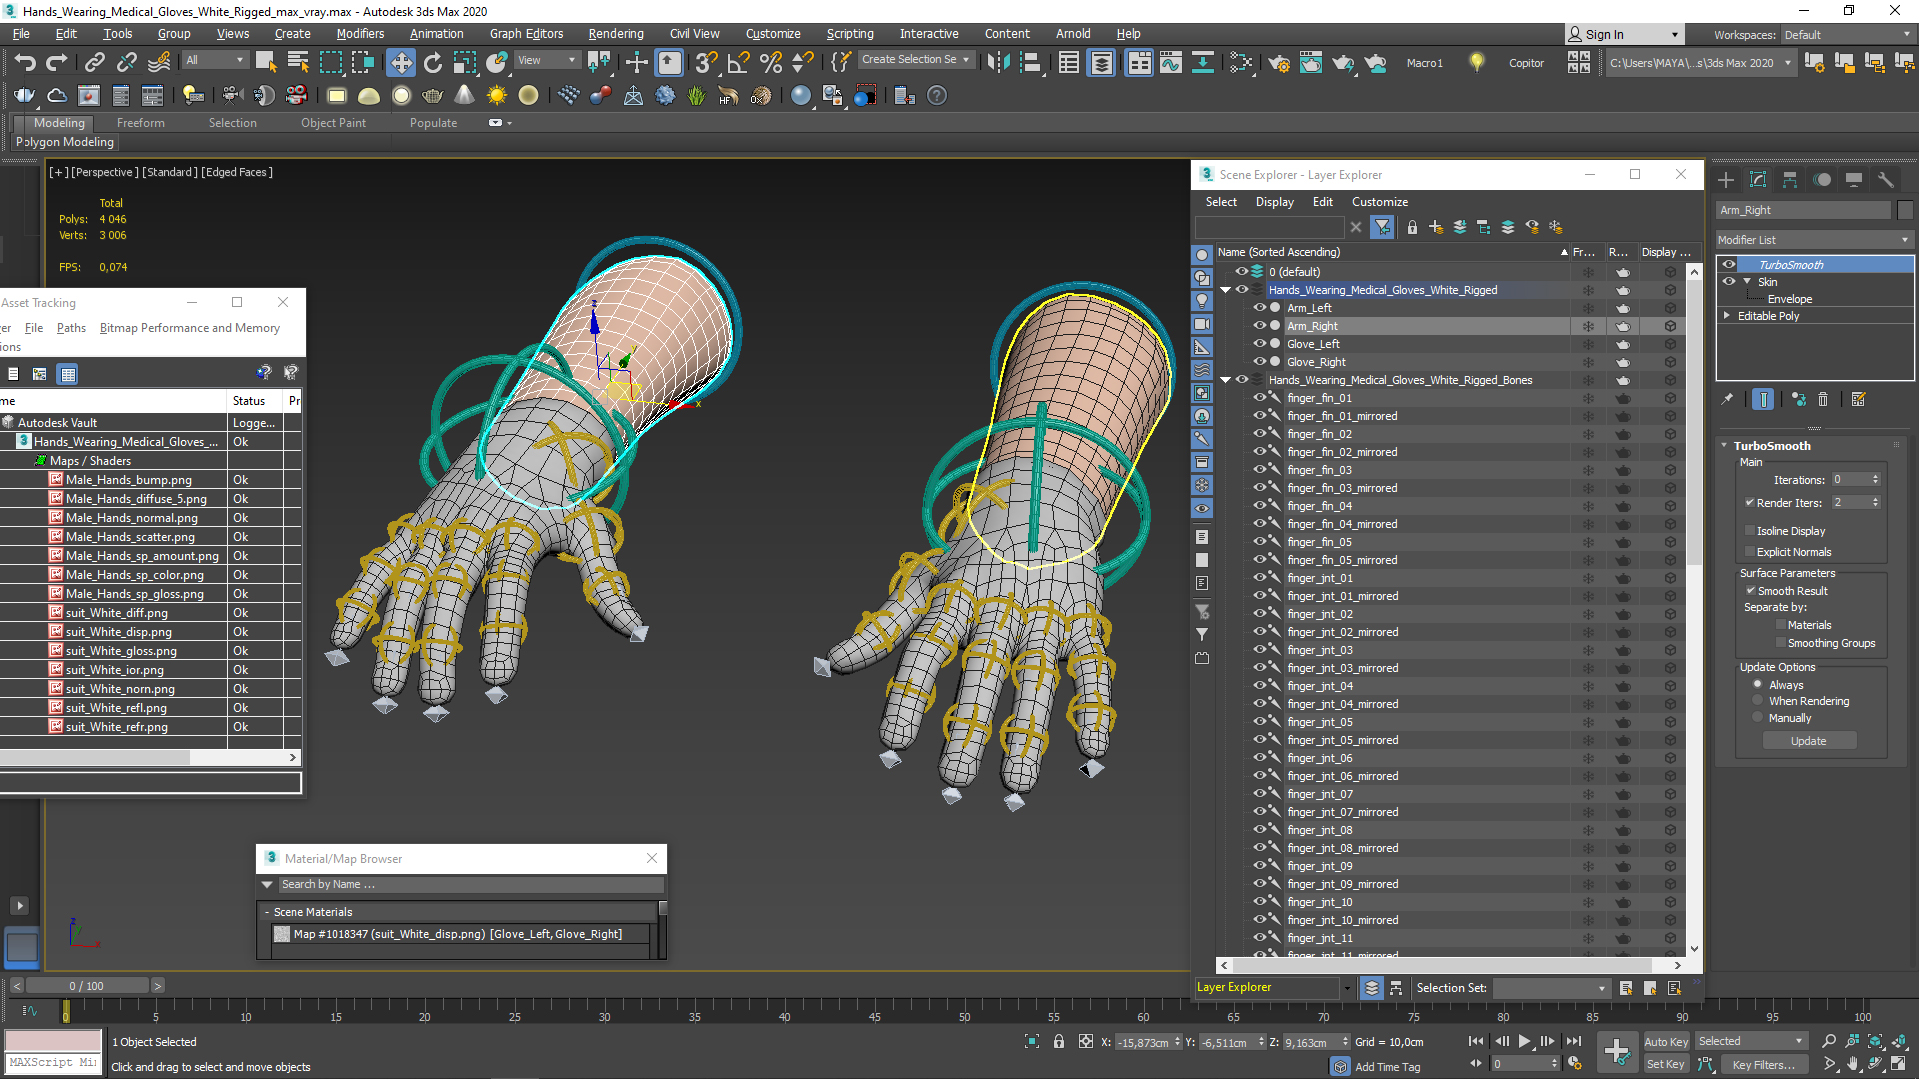This screenshot has width=1920, height=1080.
Task: Open the Hierarchy command panel tab
Action: (x=1790, y=180)
